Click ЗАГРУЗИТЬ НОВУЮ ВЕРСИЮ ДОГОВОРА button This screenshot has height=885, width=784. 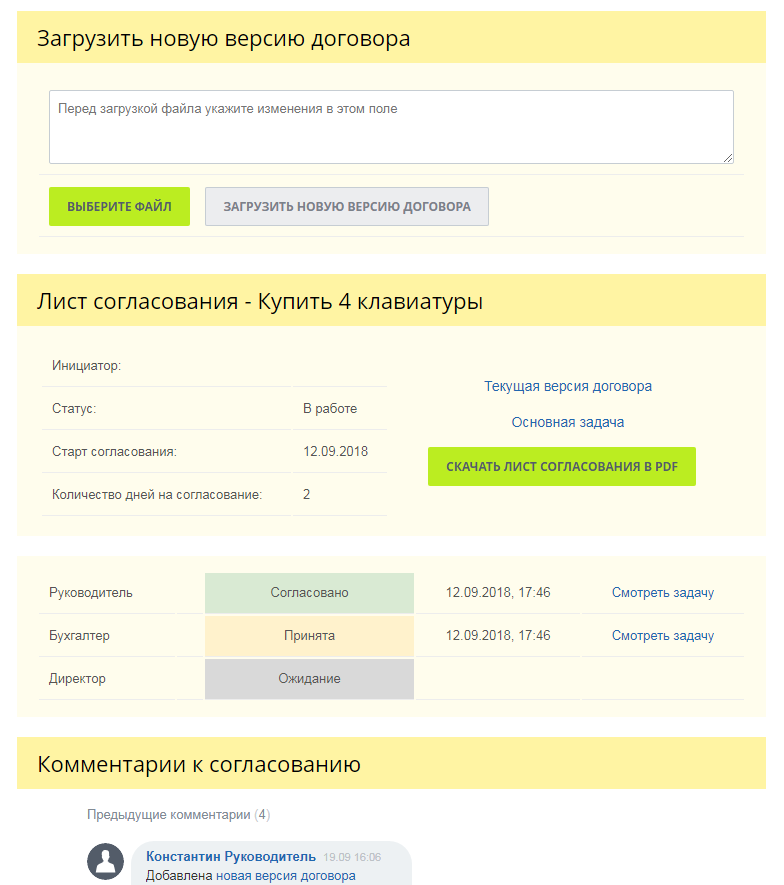346,206
